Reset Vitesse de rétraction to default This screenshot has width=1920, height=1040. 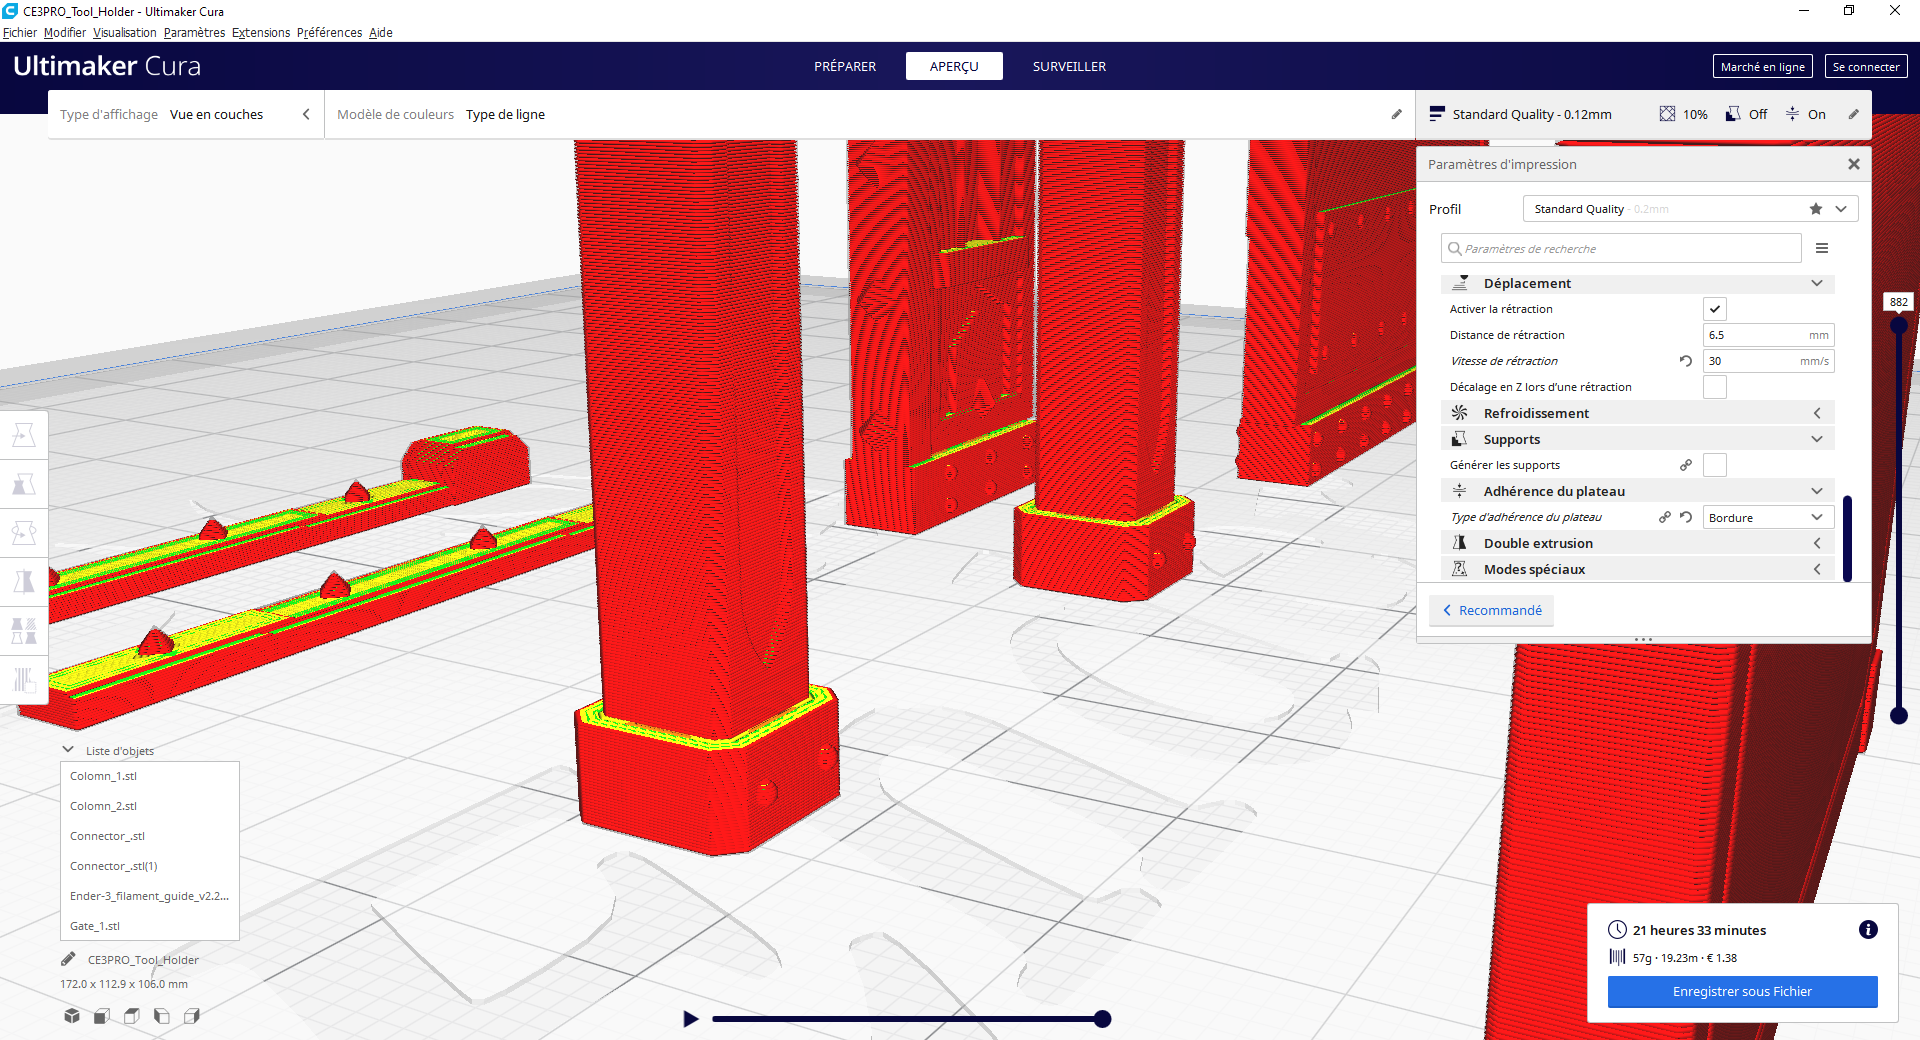pos(1686,361)
